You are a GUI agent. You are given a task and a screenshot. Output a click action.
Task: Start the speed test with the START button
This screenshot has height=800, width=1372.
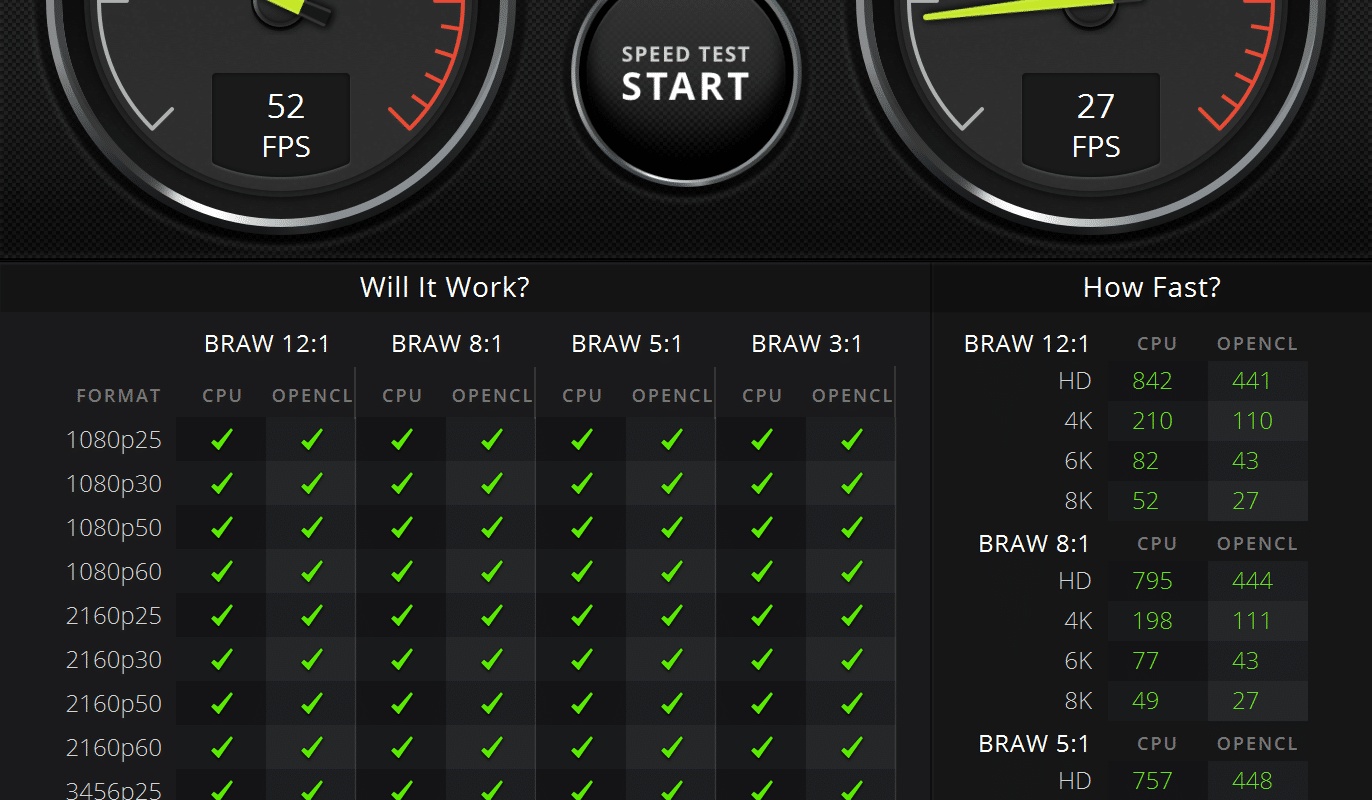click(x=685, y=74)
